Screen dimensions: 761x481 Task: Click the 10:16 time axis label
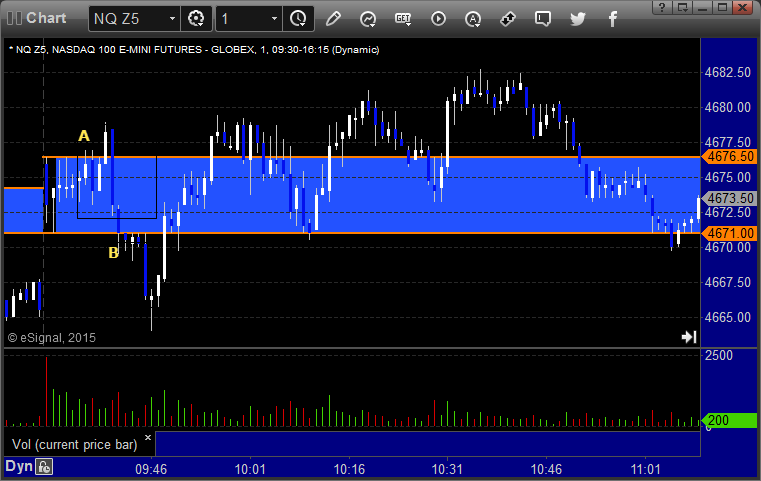coord(349,469)
